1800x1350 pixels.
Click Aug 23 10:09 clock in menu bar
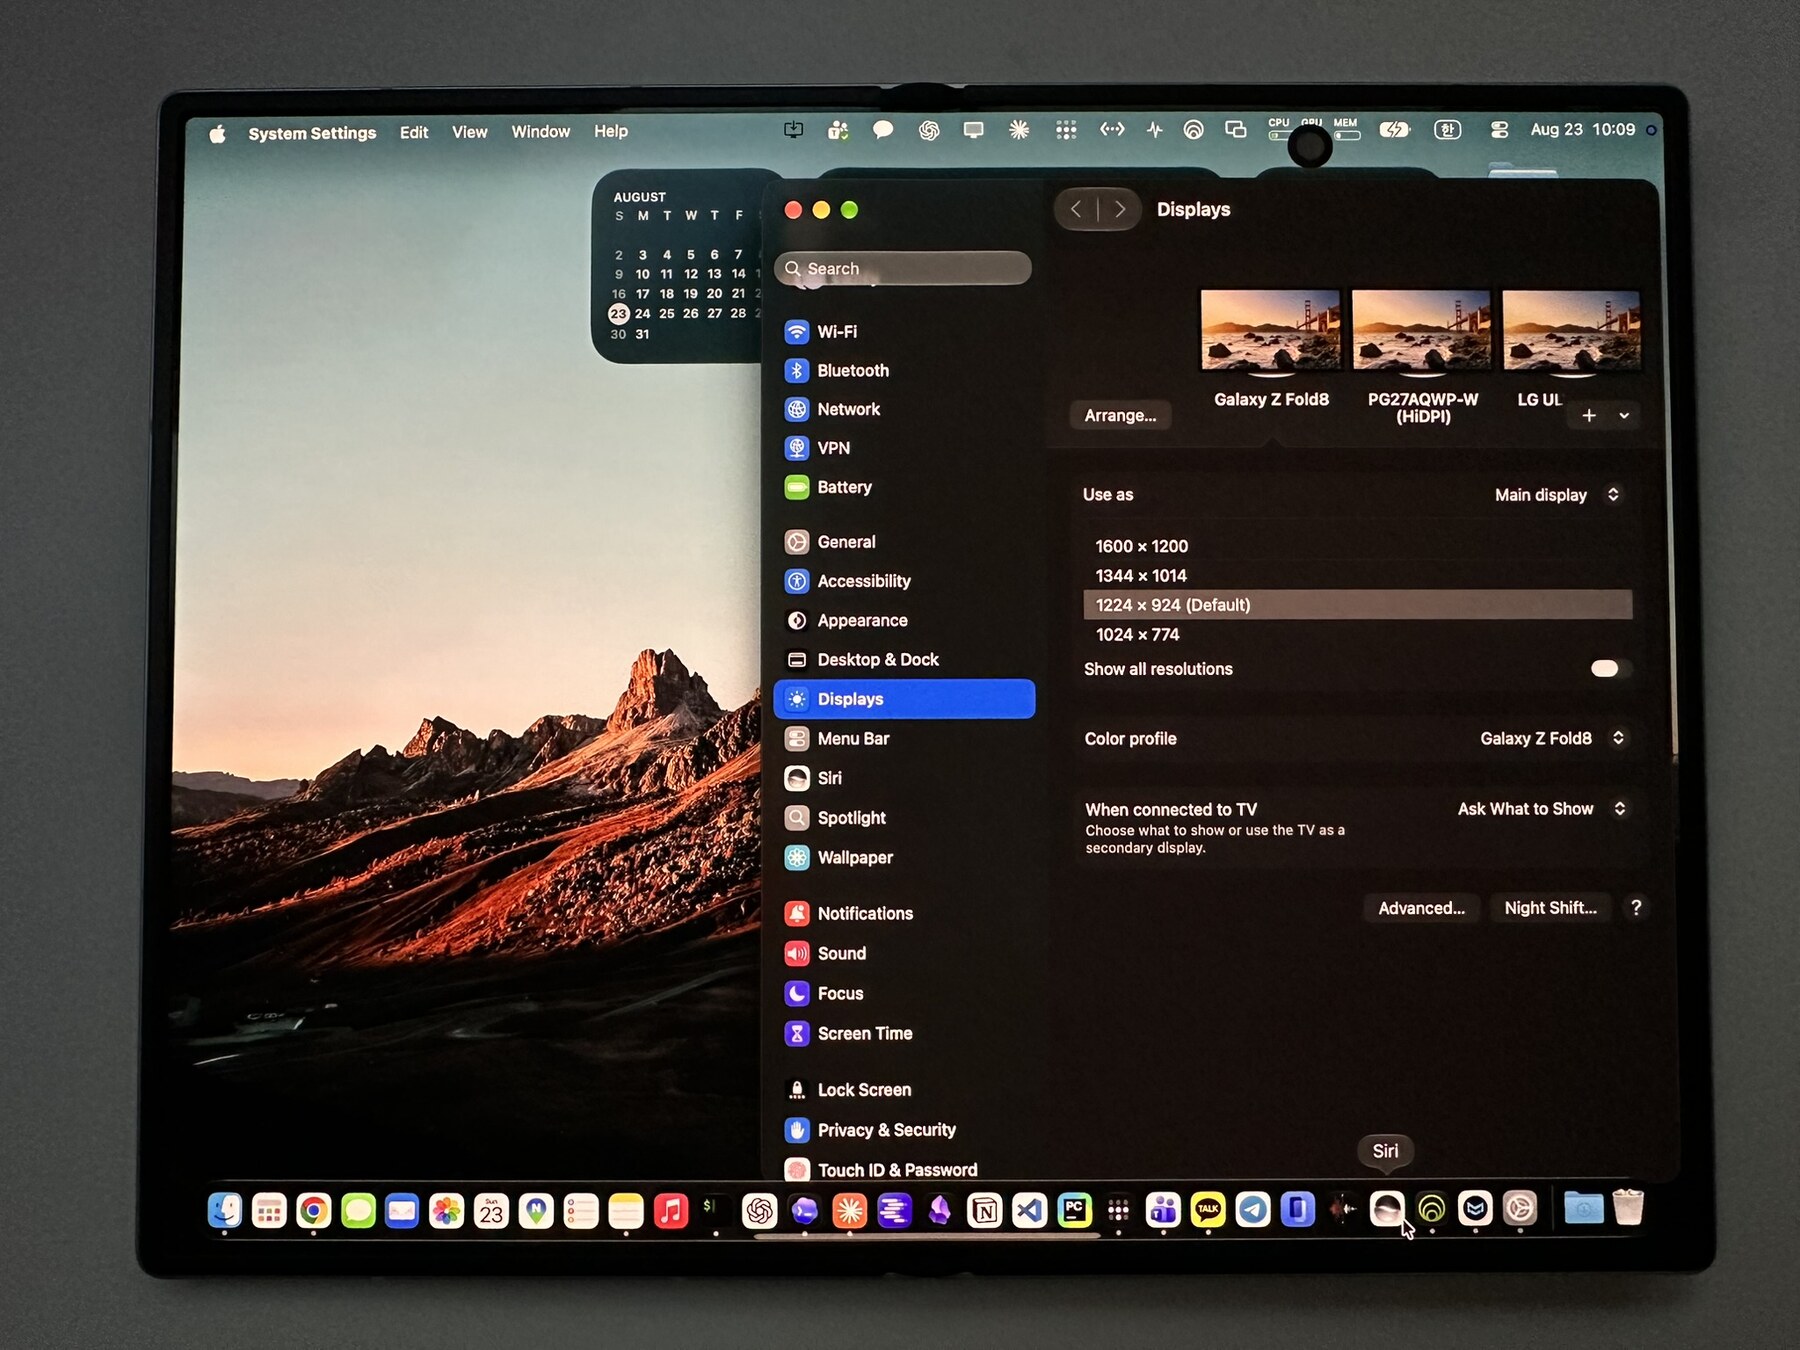(x=1583, y=130)
